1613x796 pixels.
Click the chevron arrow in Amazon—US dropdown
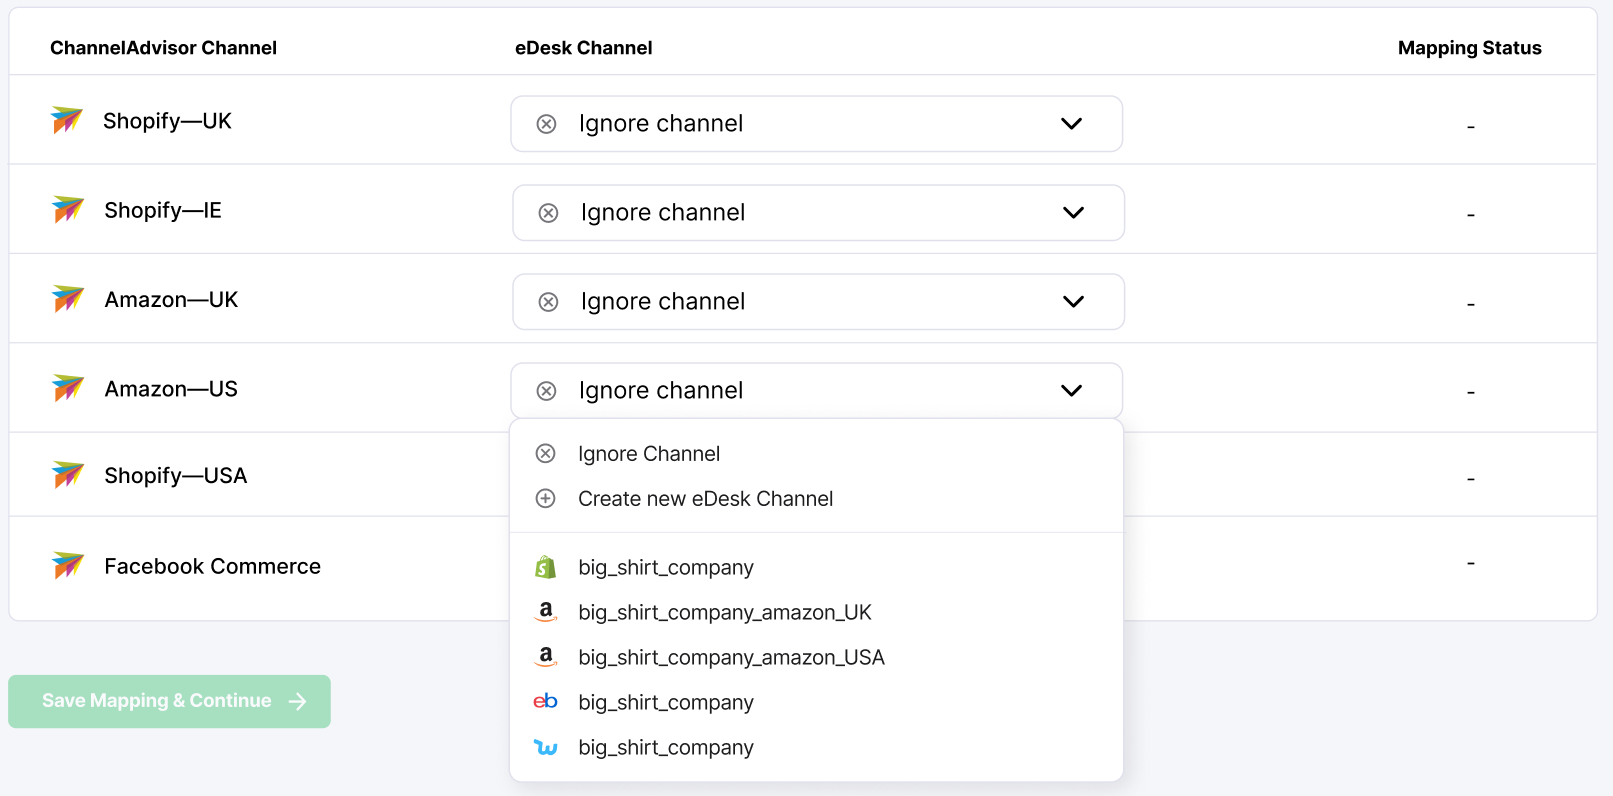point(1071,391)
